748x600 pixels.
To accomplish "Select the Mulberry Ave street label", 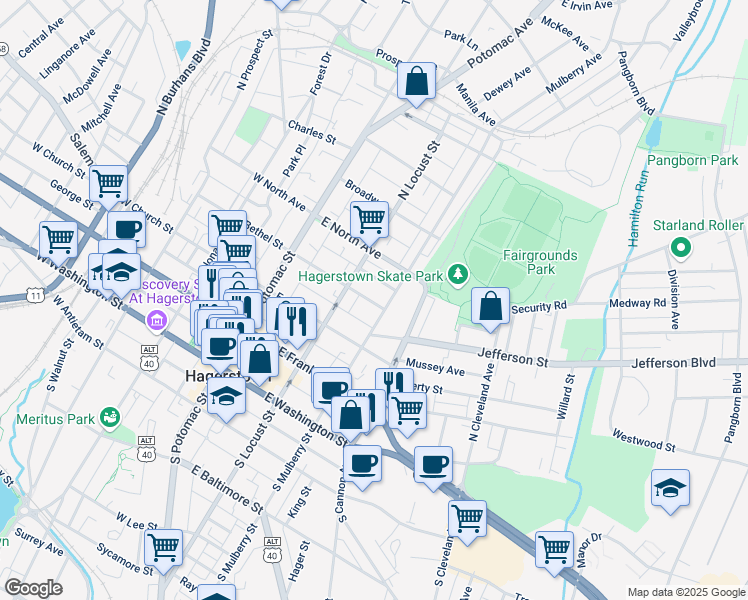I will coord(574,73).
